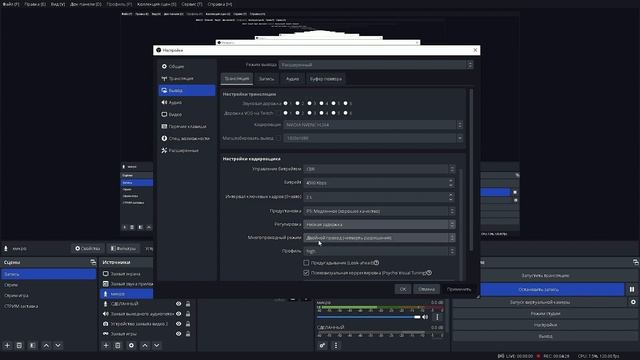The width and height of the screenshot is (640, 360).
Task: Pause recording with the pause icon
Action: coord(632,289)
